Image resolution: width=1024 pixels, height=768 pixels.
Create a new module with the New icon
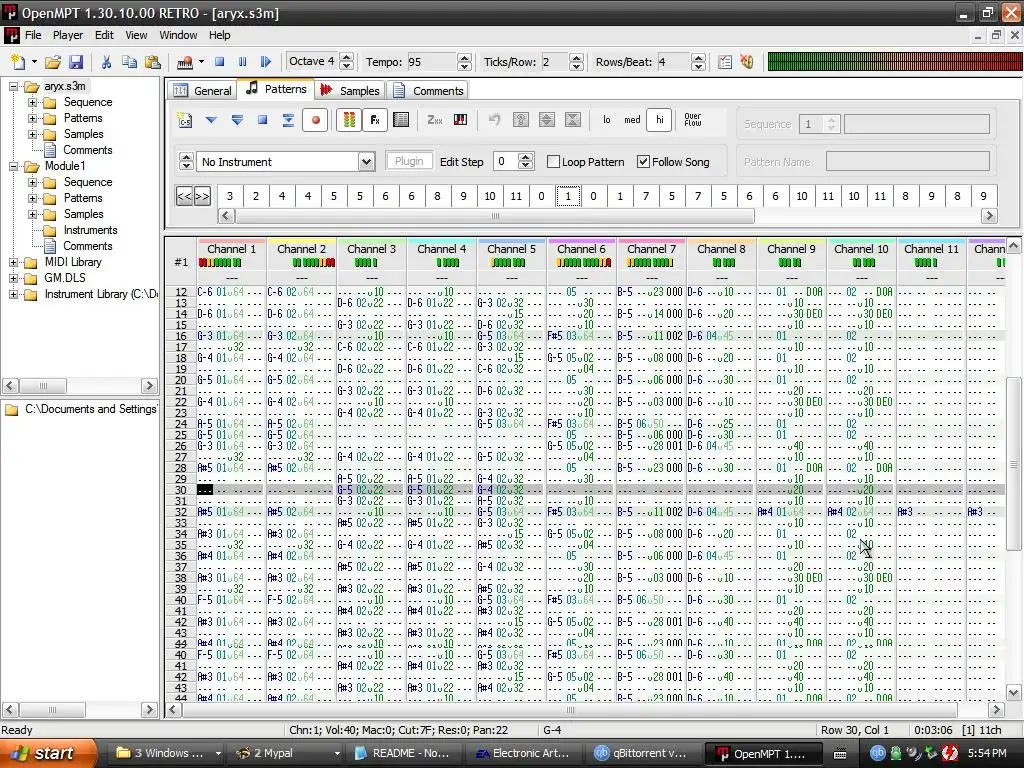point(18,62)
